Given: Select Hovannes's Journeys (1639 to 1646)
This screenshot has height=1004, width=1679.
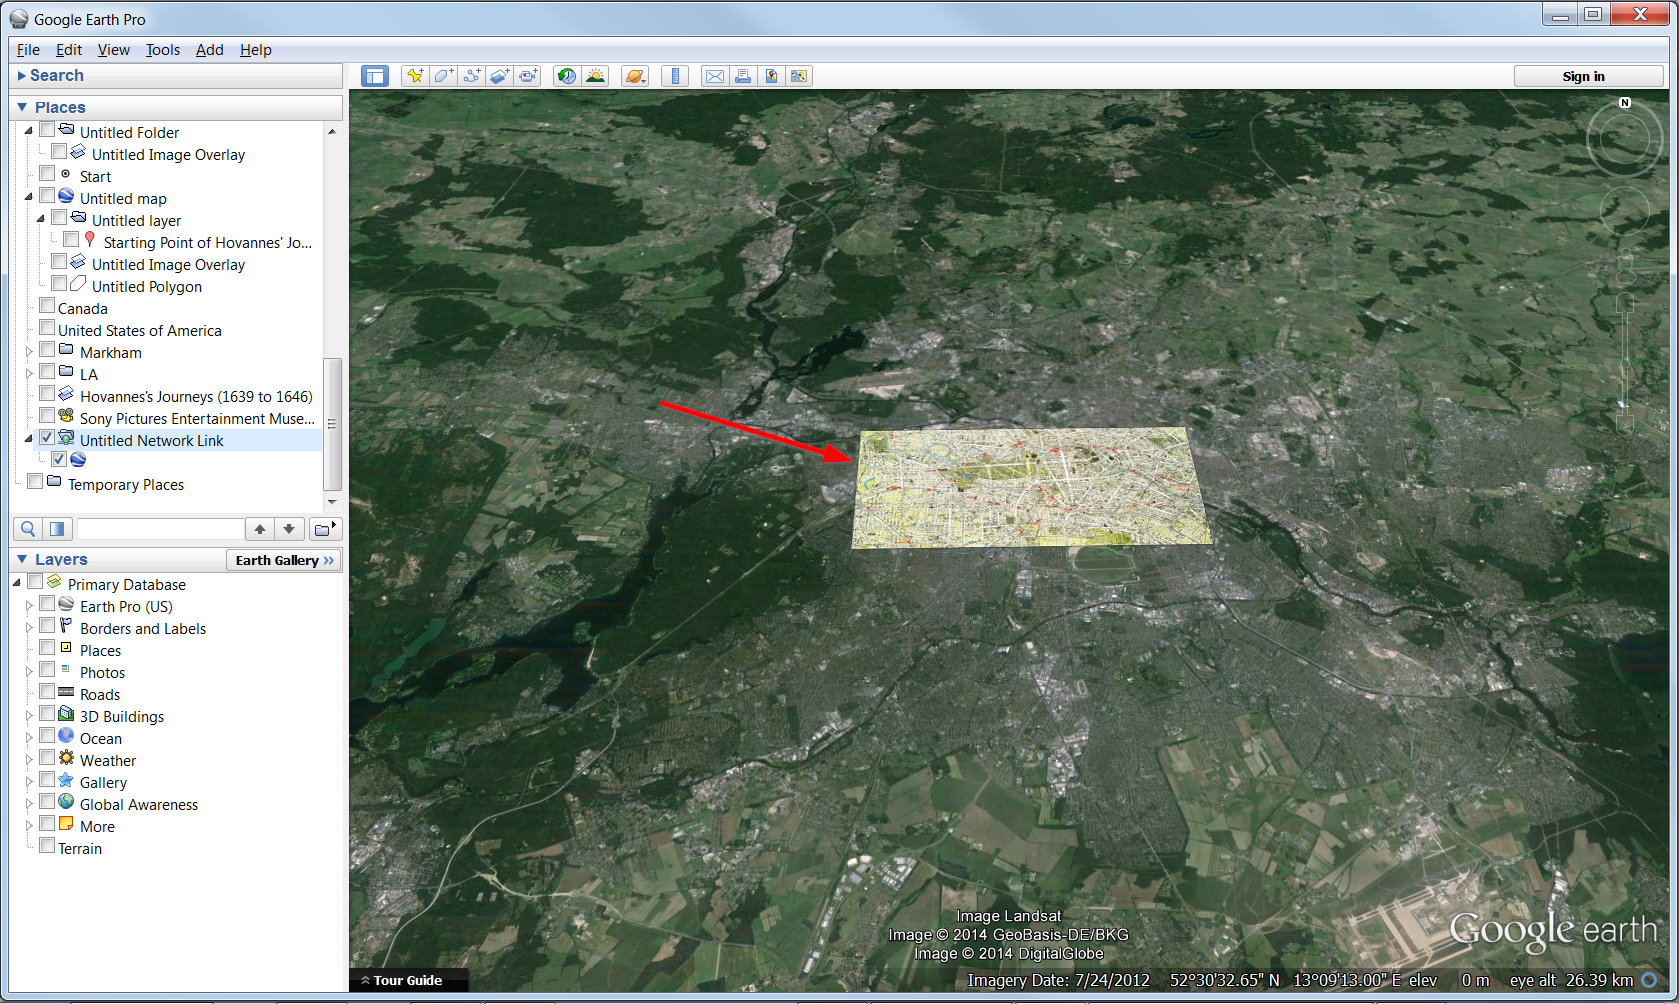Looking at the screenshot, I should (196, 396).
